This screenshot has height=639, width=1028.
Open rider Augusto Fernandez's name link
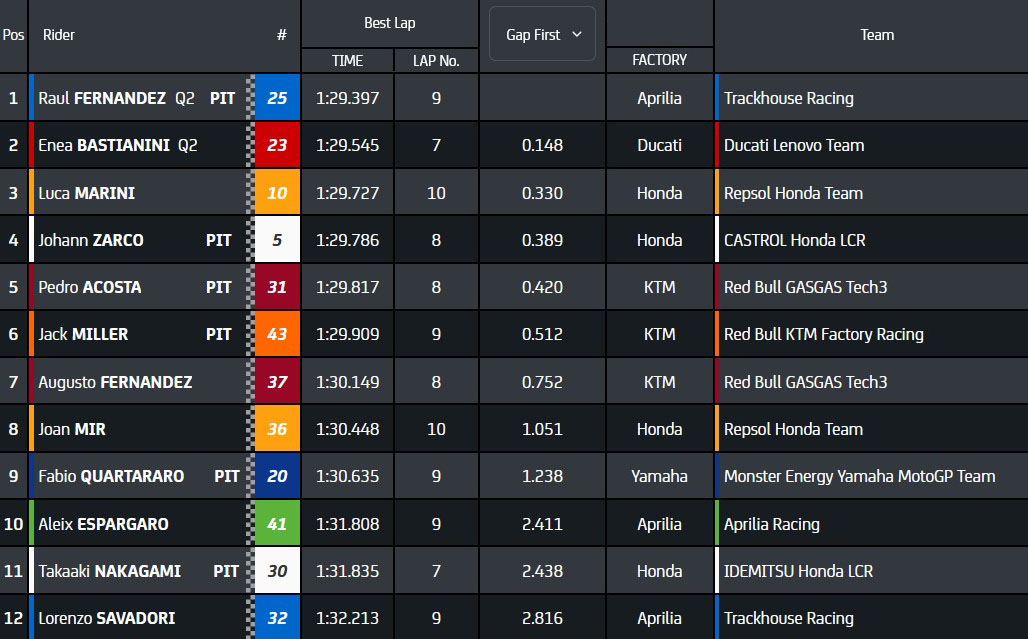pyautogui.click(x=115, y=382)
